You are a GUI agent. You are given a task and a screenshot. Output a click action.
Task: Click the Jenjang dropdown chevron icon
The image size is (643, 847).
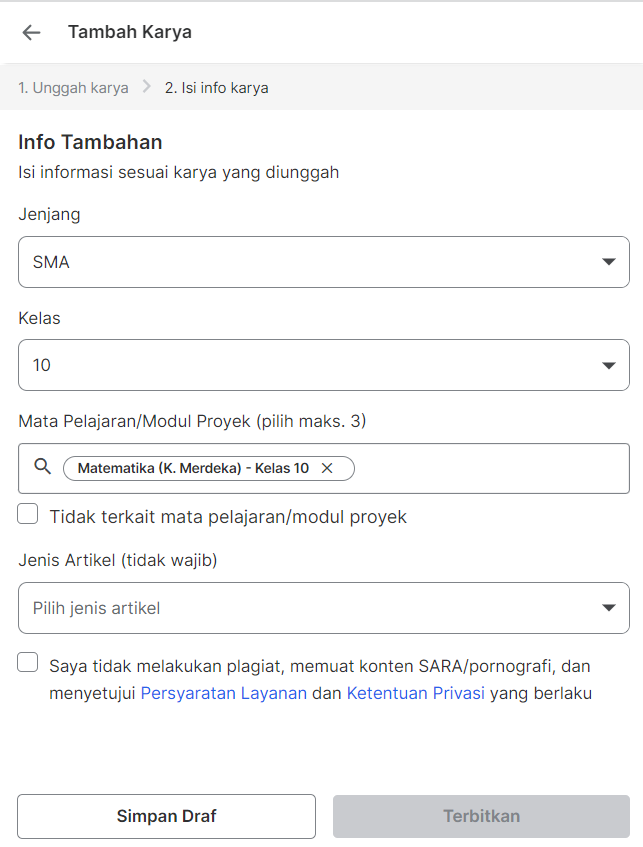pyautogui.click(x=609, y=261)
